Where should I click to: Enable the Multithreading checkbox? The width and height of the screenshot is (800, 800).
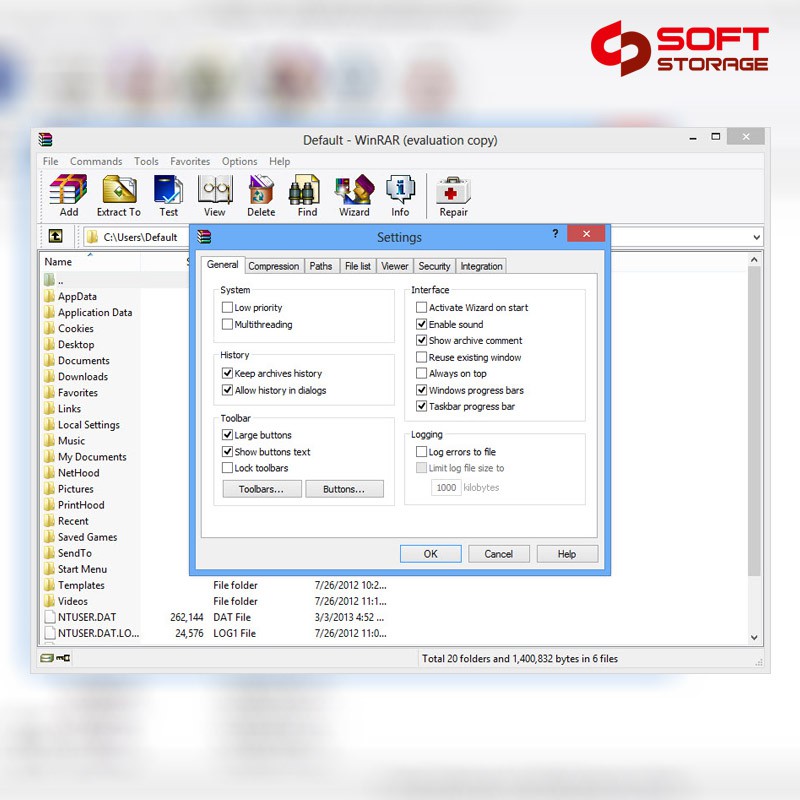pyautogui.click(x=228, y=324)
